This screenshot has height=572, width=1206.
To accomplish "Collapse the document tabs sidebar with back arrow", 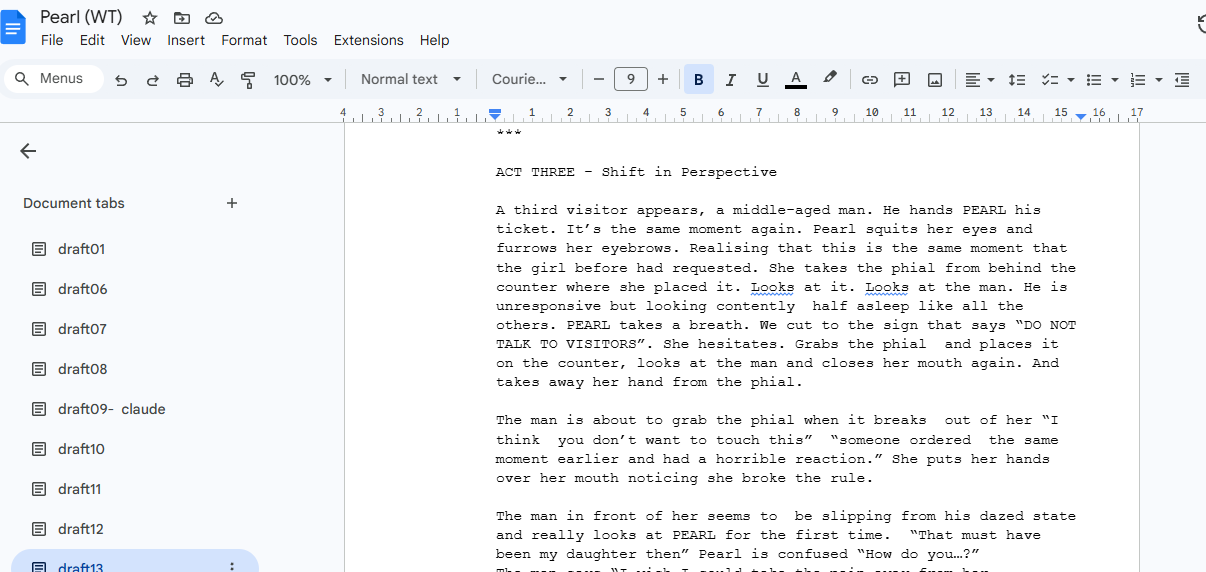I will pyautogui.click(x=28, y=151).
